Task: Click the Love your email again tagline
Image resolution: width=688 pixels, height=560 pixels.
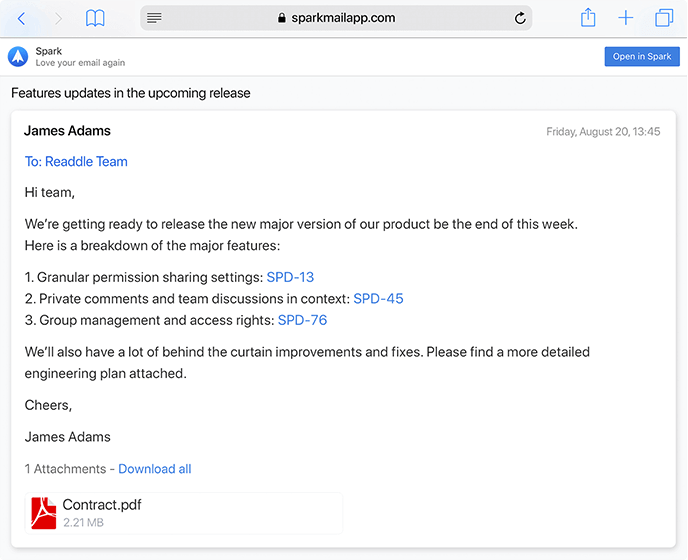Action: pos(80,63)
